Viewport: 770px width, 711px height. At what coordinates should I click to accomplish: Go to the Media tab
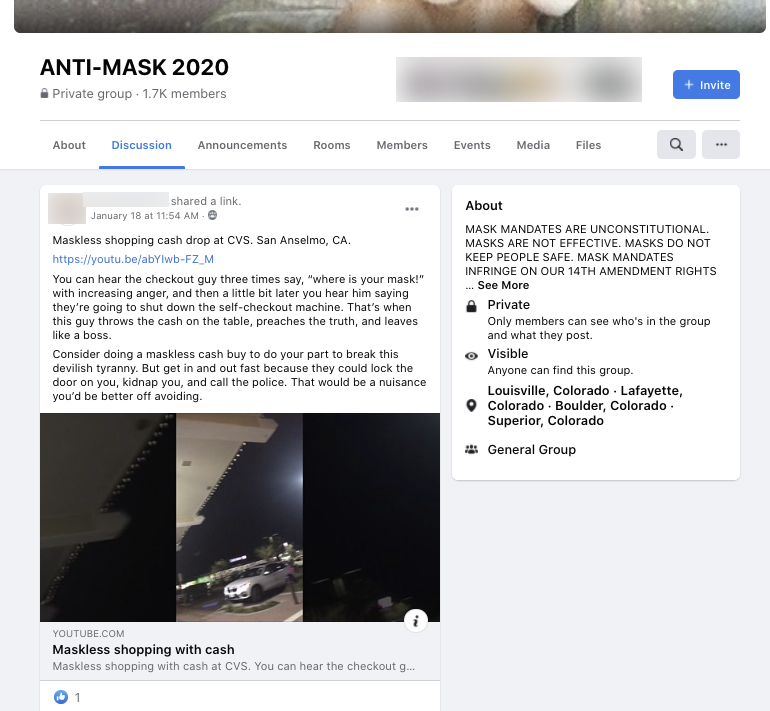pyautogui.click(x=533, y=145)
